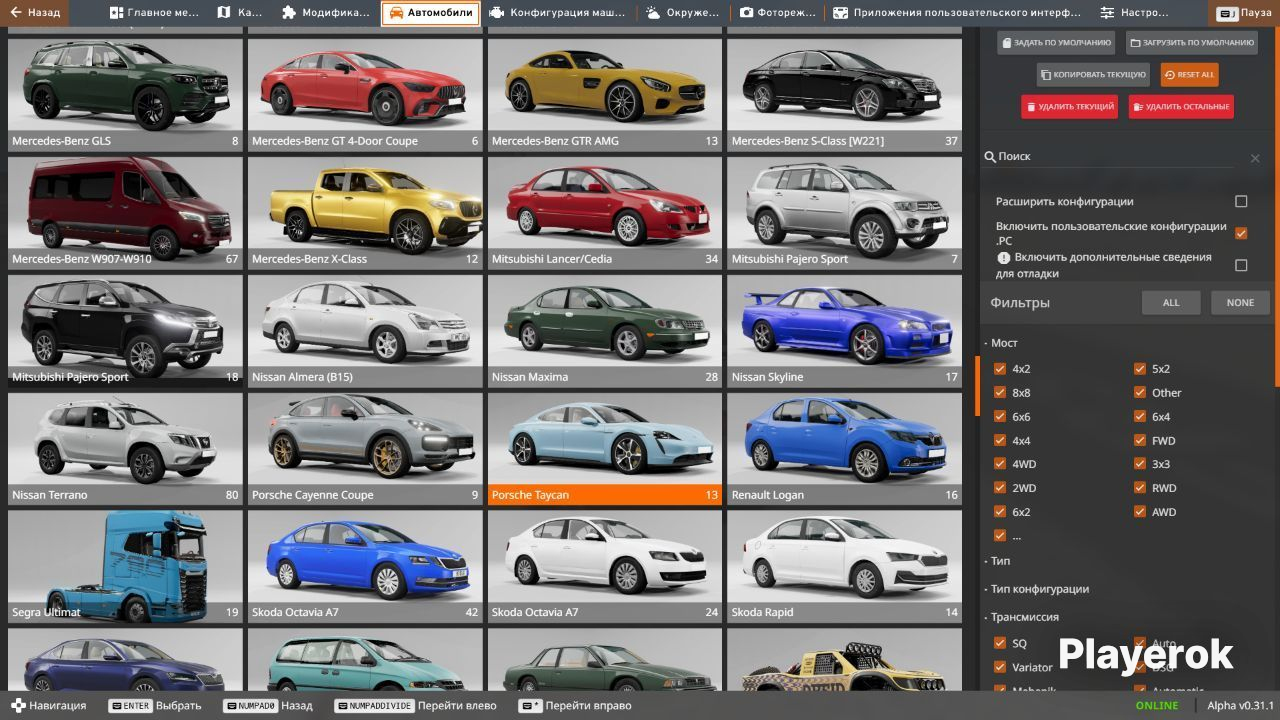Click Загрузить по умолчанию button
The image size is (1280, 720).
coord(1192,43)
